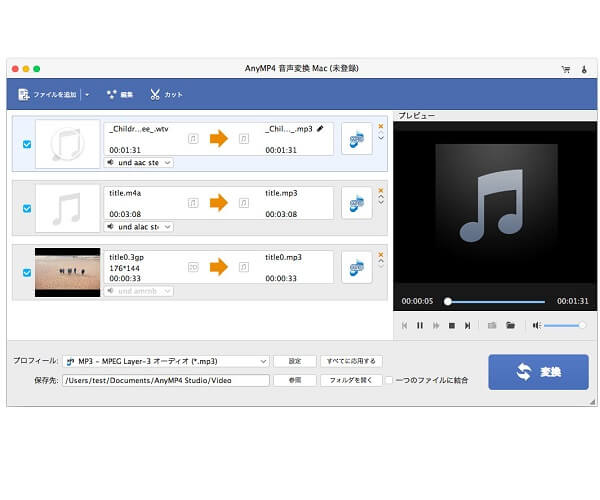Mute the preview with the speaker icon
Viewport: 600px width, 500px height.
coord(536,326)
